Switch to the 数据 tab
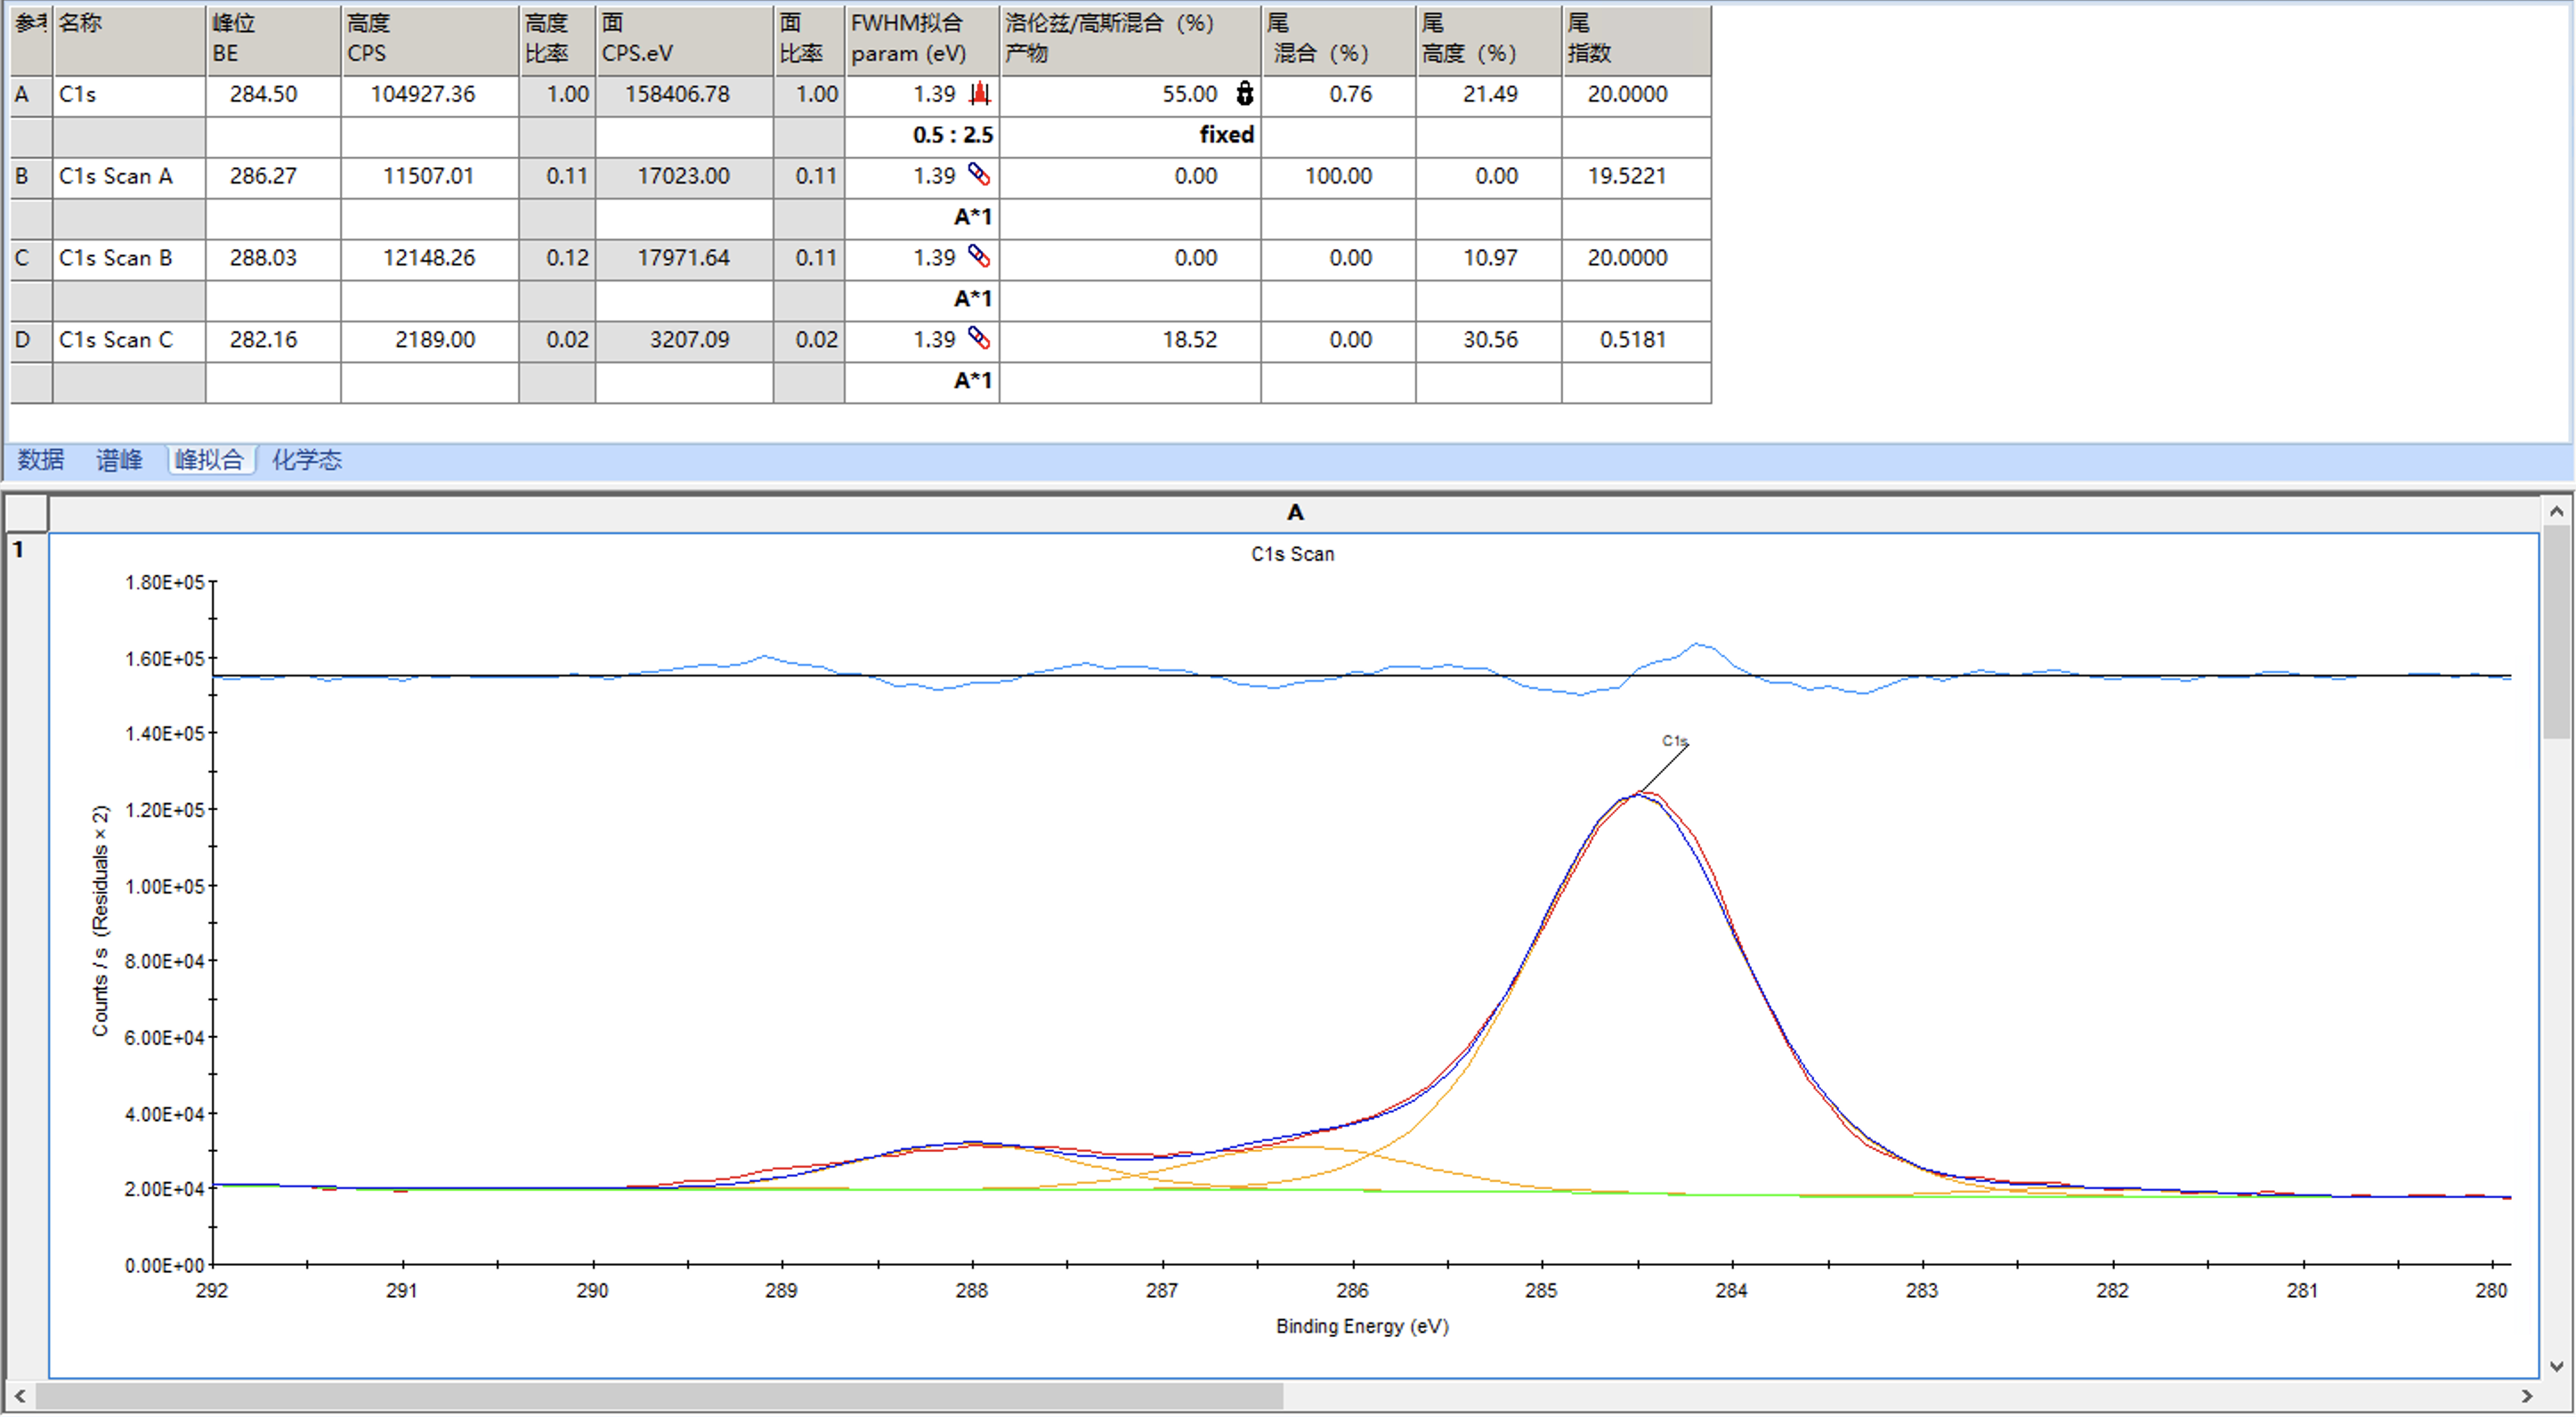 tap(41, 460)
